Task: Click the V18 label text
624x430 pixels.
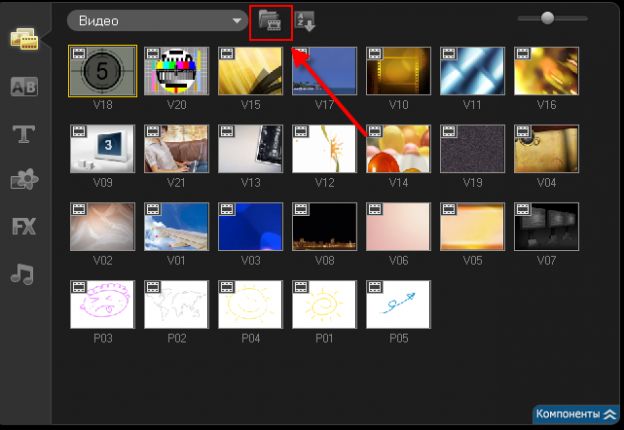Action: coord(103,105)
